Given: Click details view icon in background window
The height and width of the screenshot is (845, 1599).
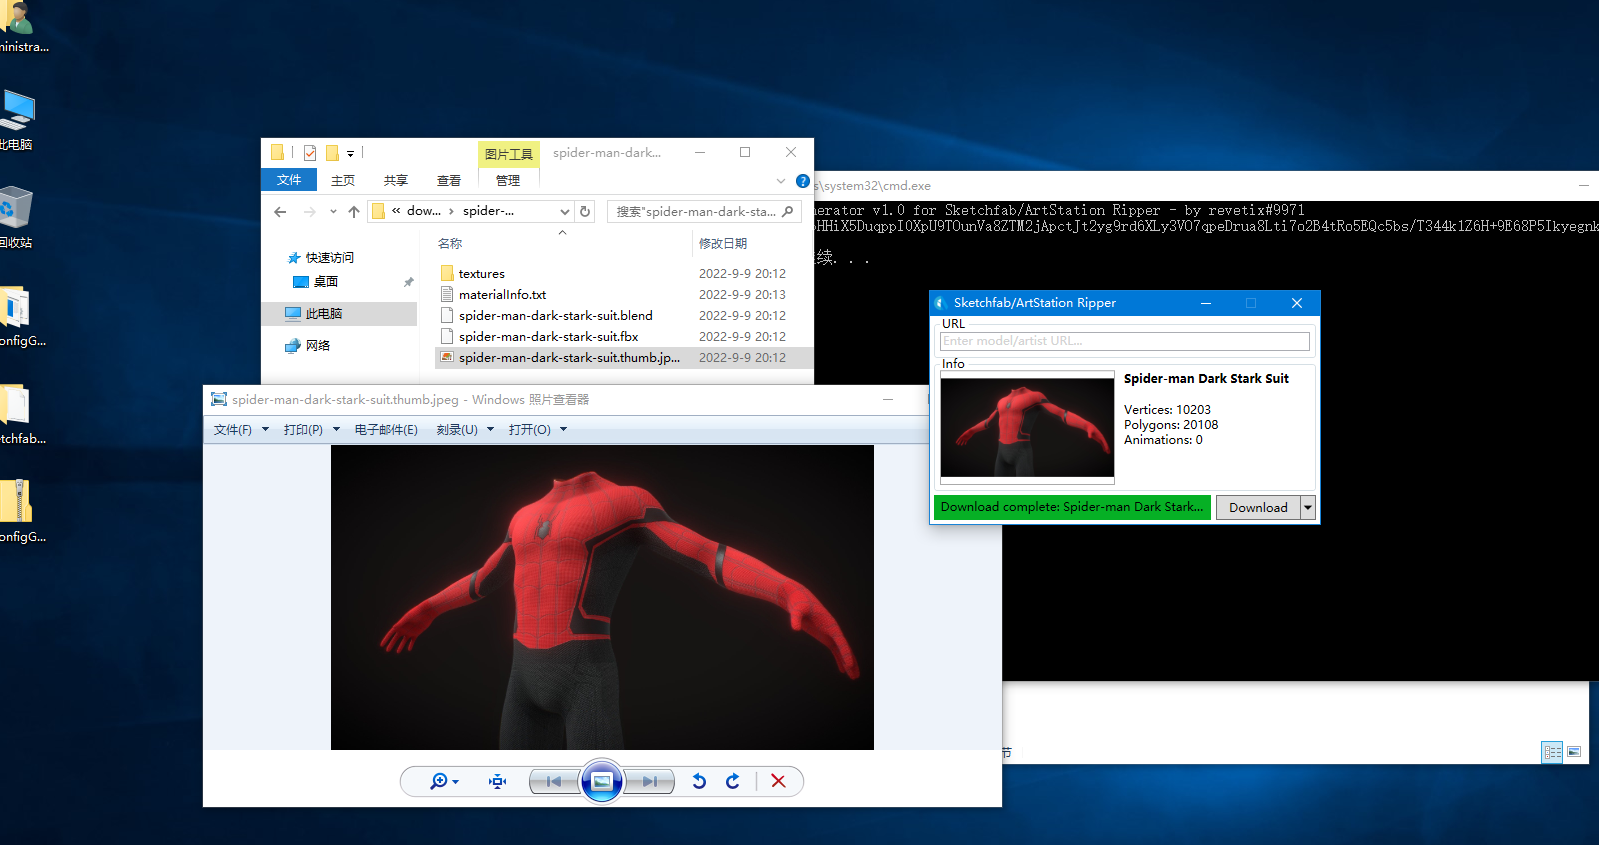Looking at the screenshot, I should 1552,752.
